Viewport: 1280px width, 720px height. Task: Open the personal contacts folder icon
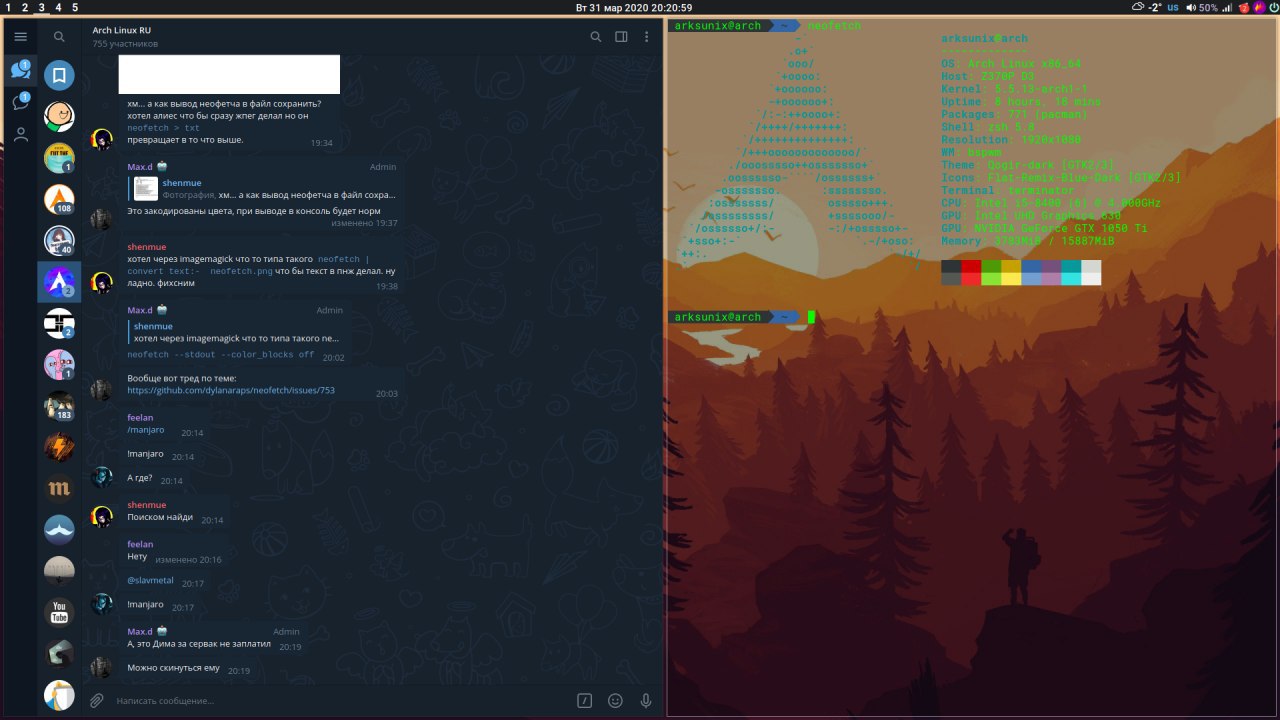pos(20,135)
